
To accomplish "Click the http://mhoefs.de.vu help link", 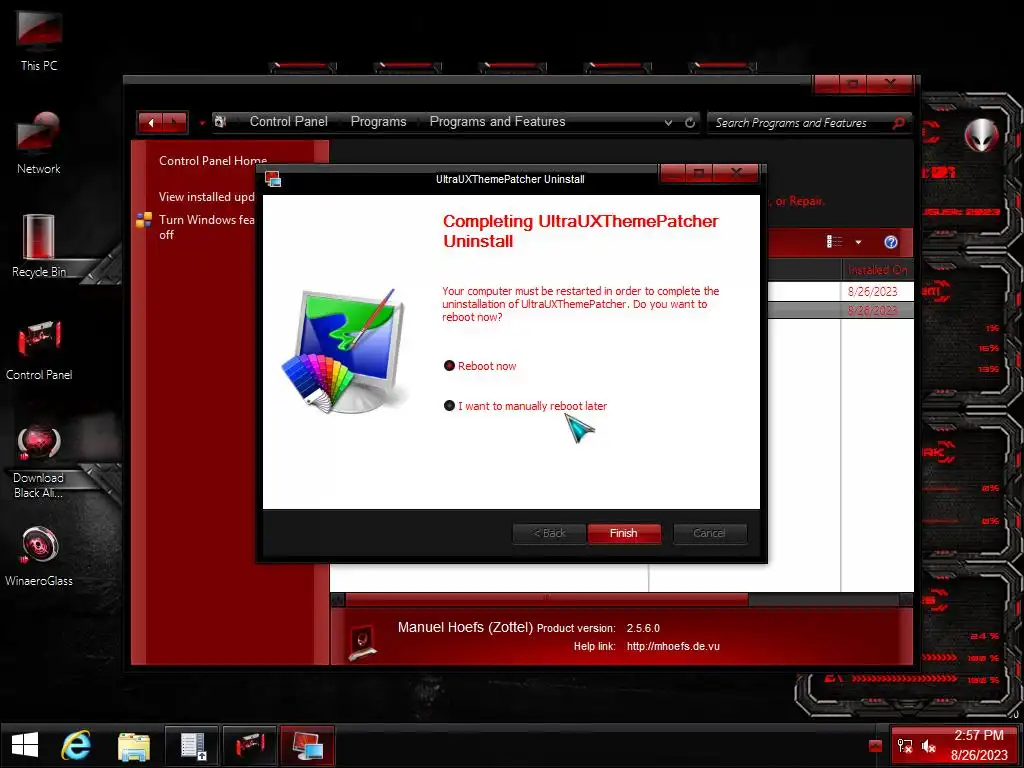I will coord(673,647).
